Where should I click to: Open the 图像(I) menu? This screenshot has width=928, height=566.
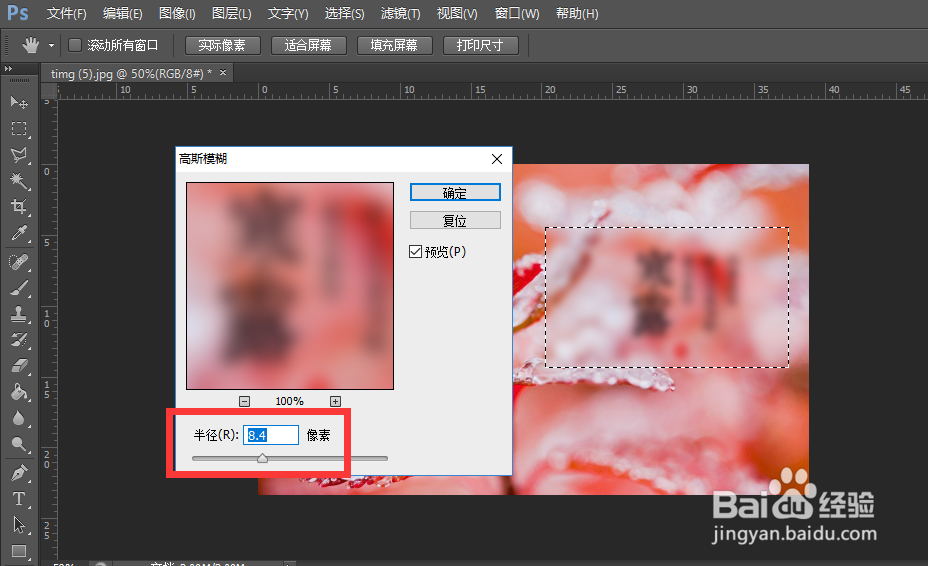177,13
